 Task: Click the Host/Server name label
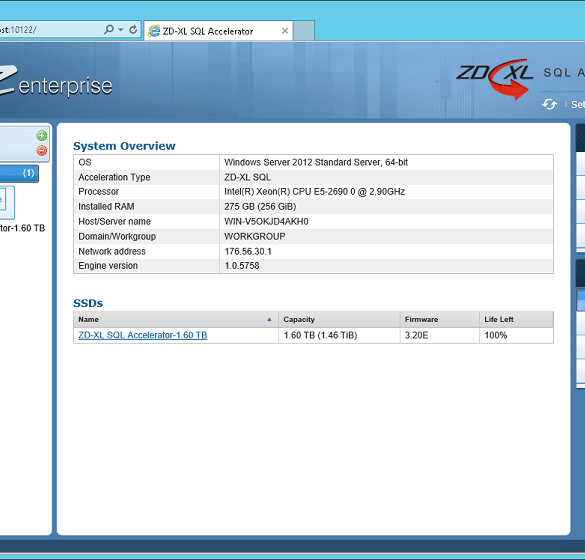(x=115, y=222)
